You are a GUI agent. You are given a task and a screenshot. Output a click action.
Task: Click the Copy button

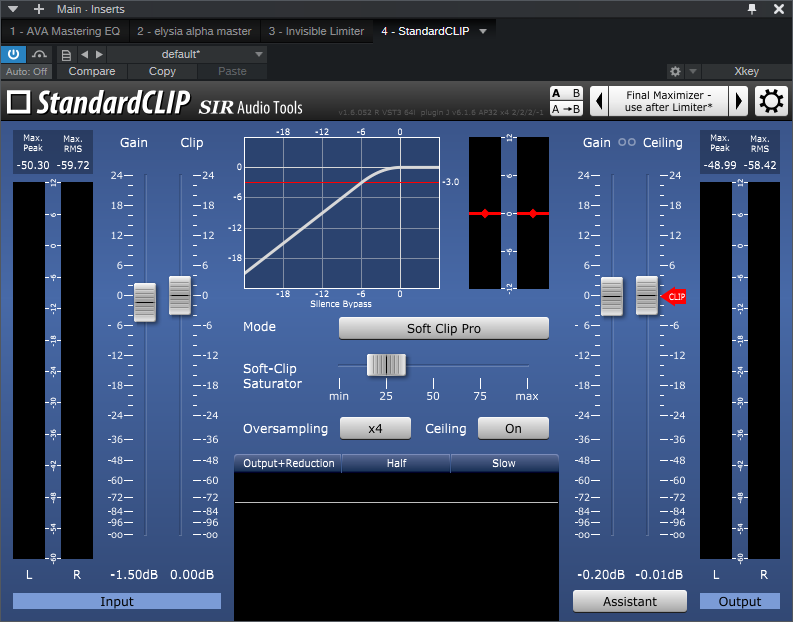[x=162, y=71]
